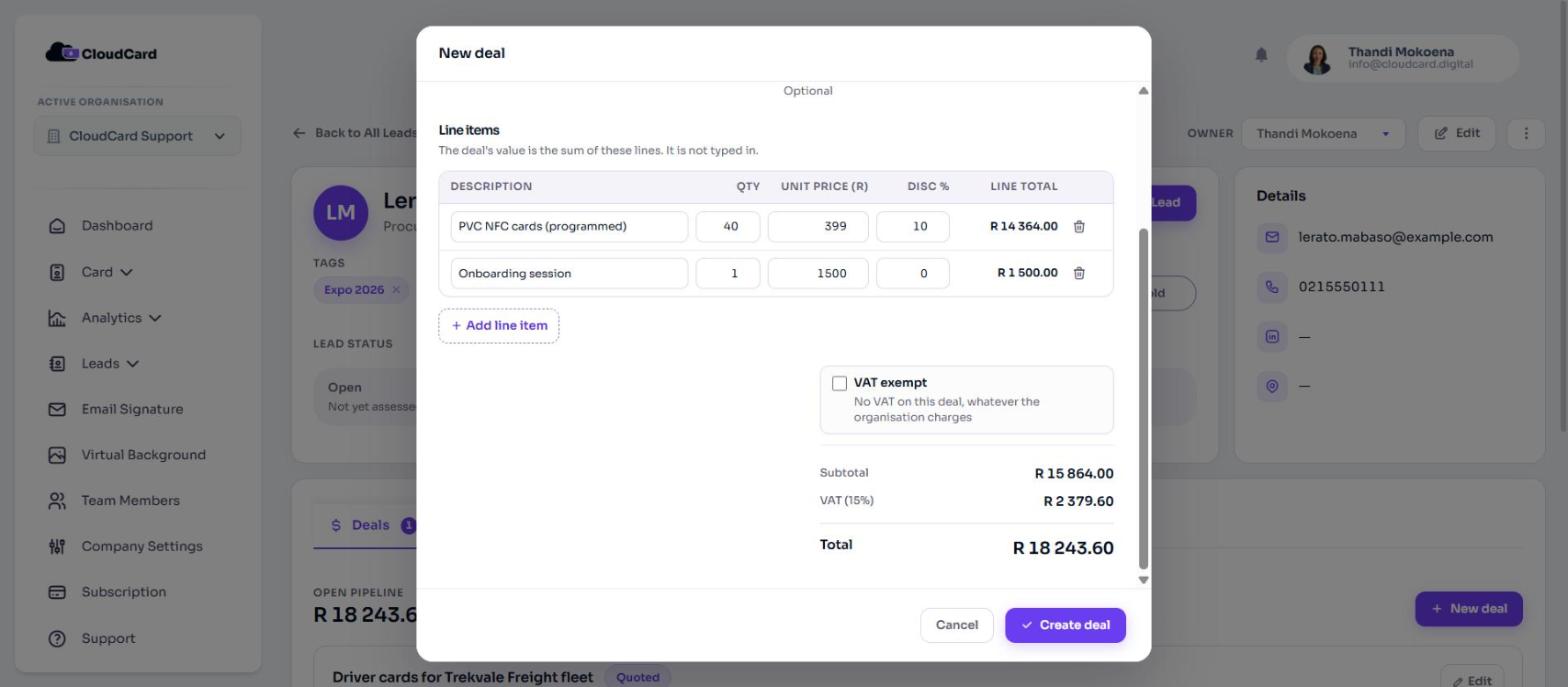Click the R 14 364.00 line total
Image resolution: width=1568 pixels, height=687 pixels.
click(x=1024, y=227)
